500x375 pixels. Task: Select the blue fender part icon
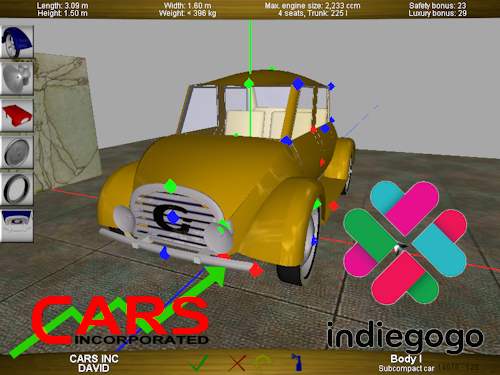(17, 42)
